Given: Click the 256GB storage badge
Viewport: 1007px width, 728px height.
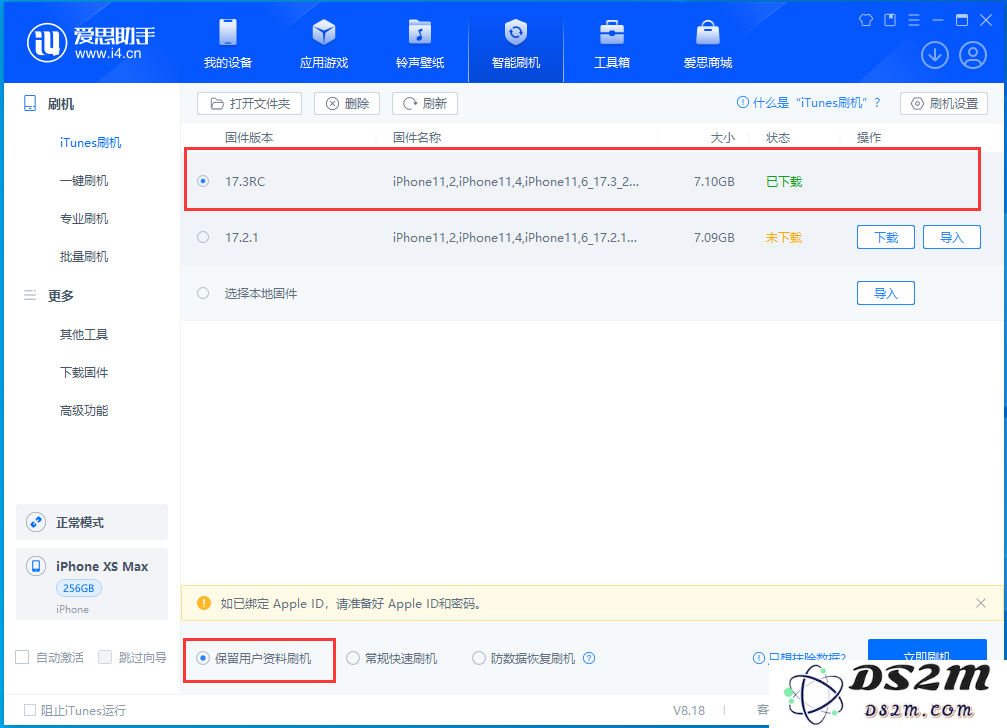Looking at the screenshot, I should (79, 588).
